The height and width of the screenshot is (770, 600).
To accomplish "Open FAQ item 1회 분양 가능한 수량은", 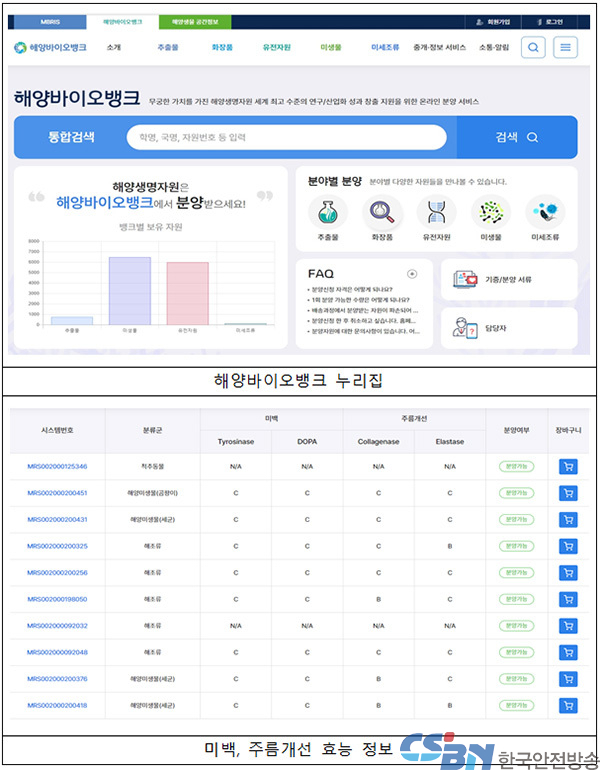I will 360,300.
